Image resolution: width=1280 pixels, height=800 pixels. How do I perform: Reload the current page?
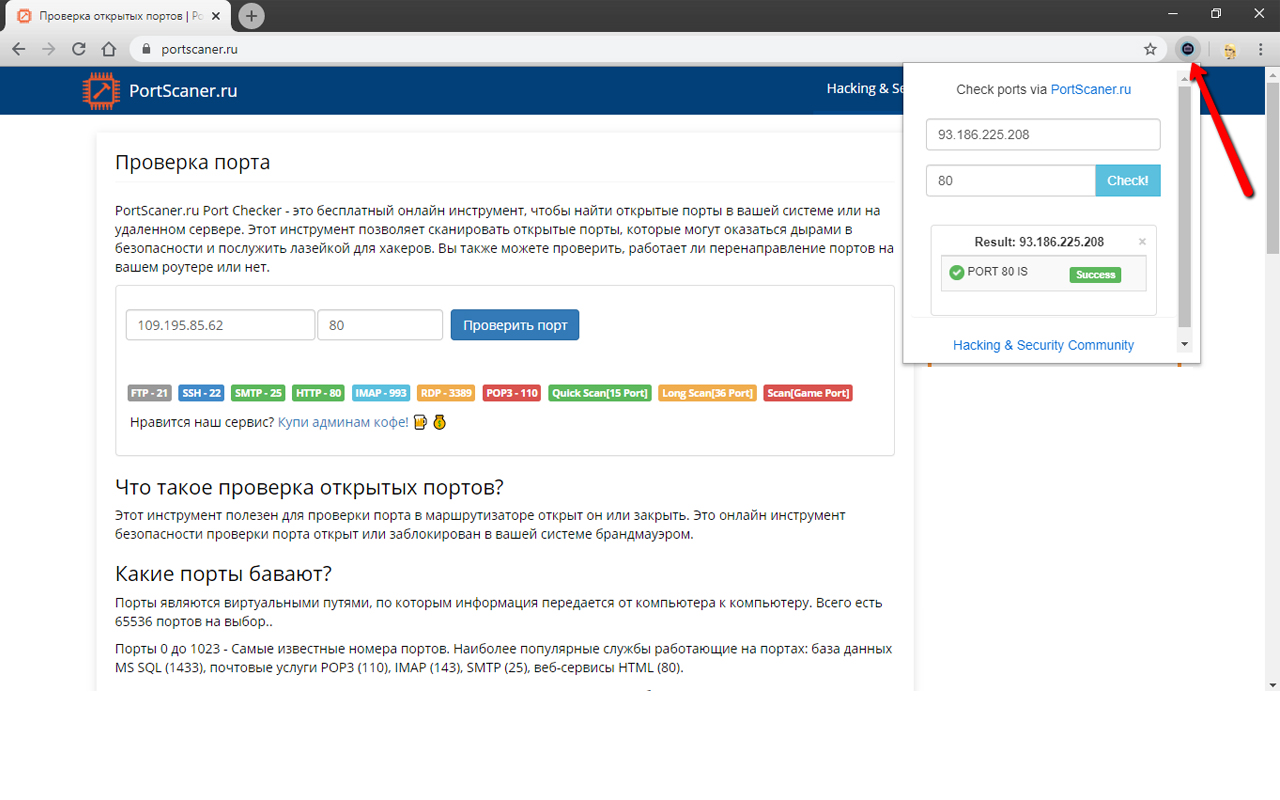tap(79, 49)
